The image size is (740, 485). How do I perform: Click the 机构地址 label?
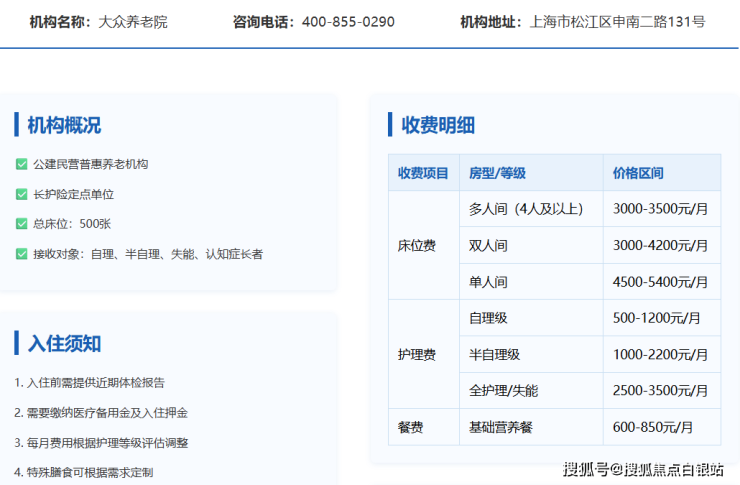pyautogui.click(x=491, y=22)
